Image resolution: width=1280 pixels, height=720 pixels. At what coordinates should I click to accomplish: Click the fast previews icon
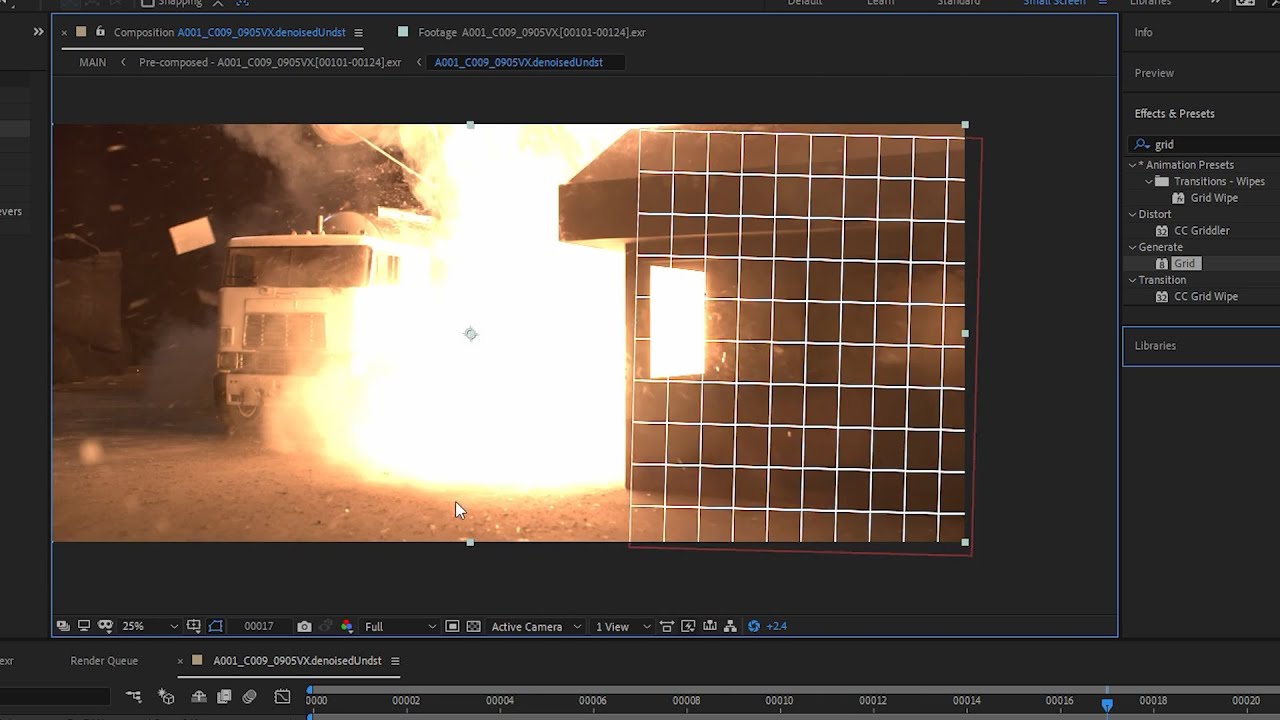pyautogui.click(x=688, y=626)
